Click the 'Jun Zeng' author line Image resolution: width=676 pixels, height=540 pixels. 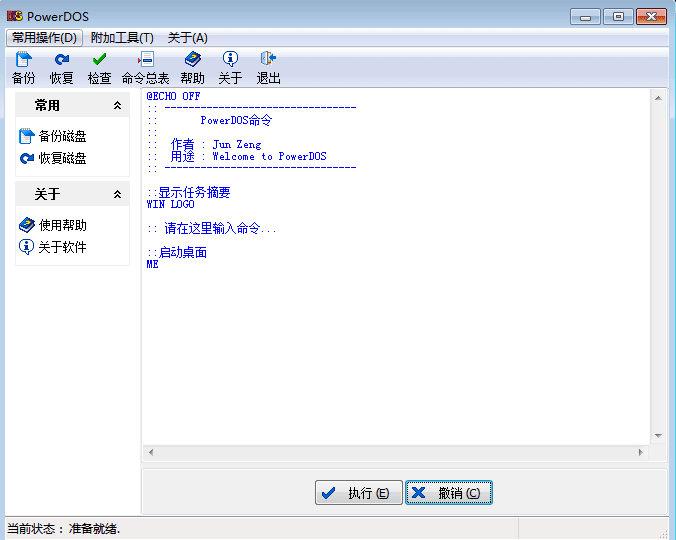[x=237, y=144]
